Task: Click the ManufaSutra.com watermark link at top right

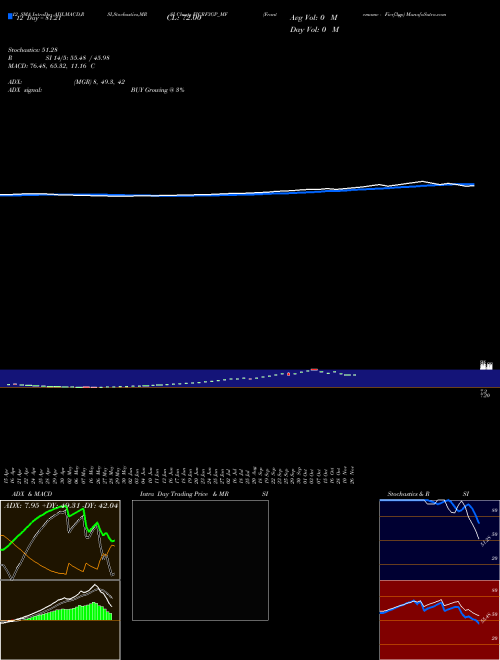Action: click(425, 14)
